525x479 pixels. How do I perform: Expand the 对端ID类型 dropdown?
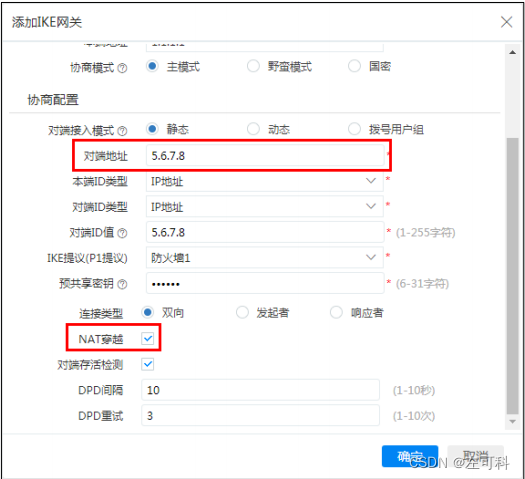(x=265, y=207)
